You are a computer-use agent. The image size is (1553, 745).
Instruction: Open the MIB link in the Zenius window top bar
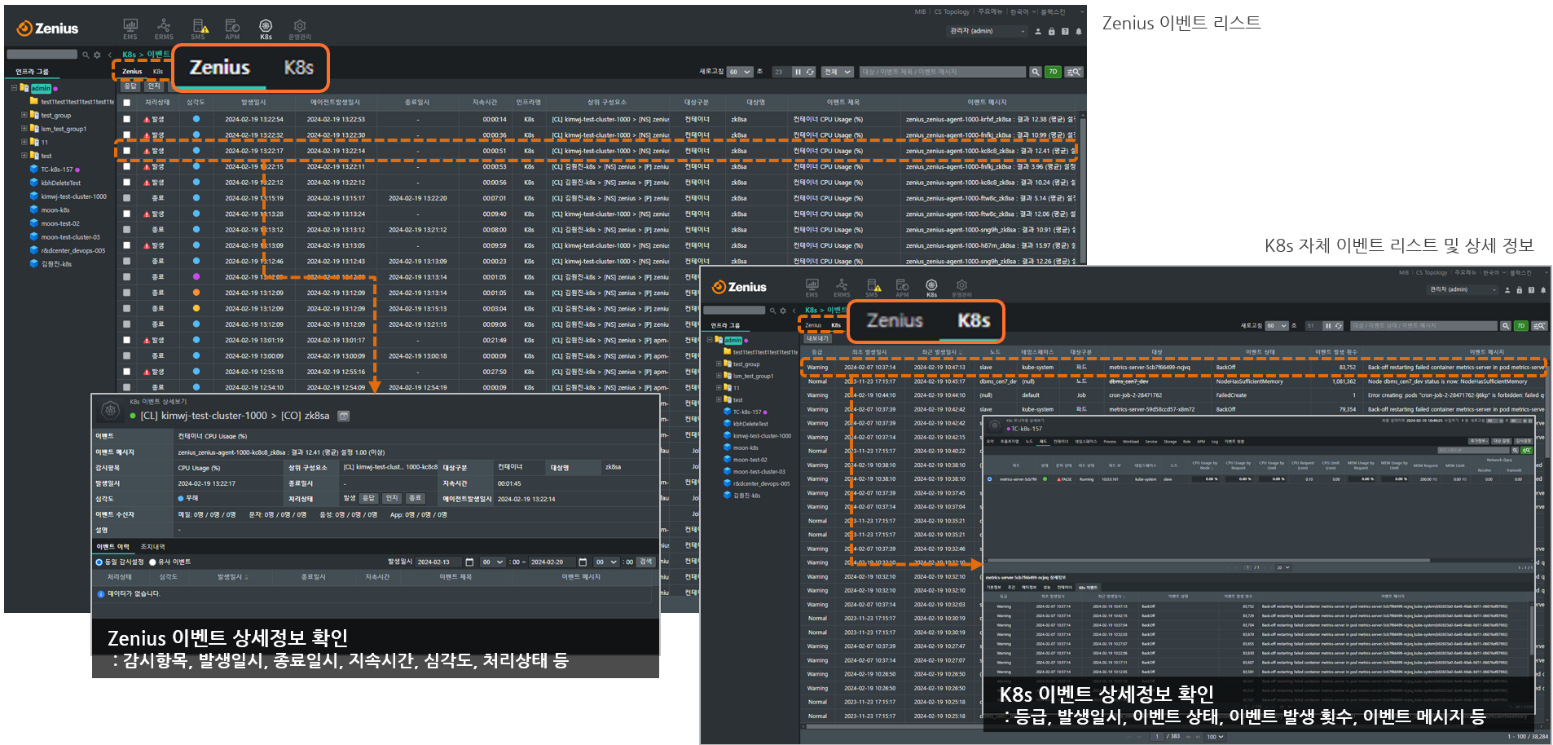tap(920, 12)
